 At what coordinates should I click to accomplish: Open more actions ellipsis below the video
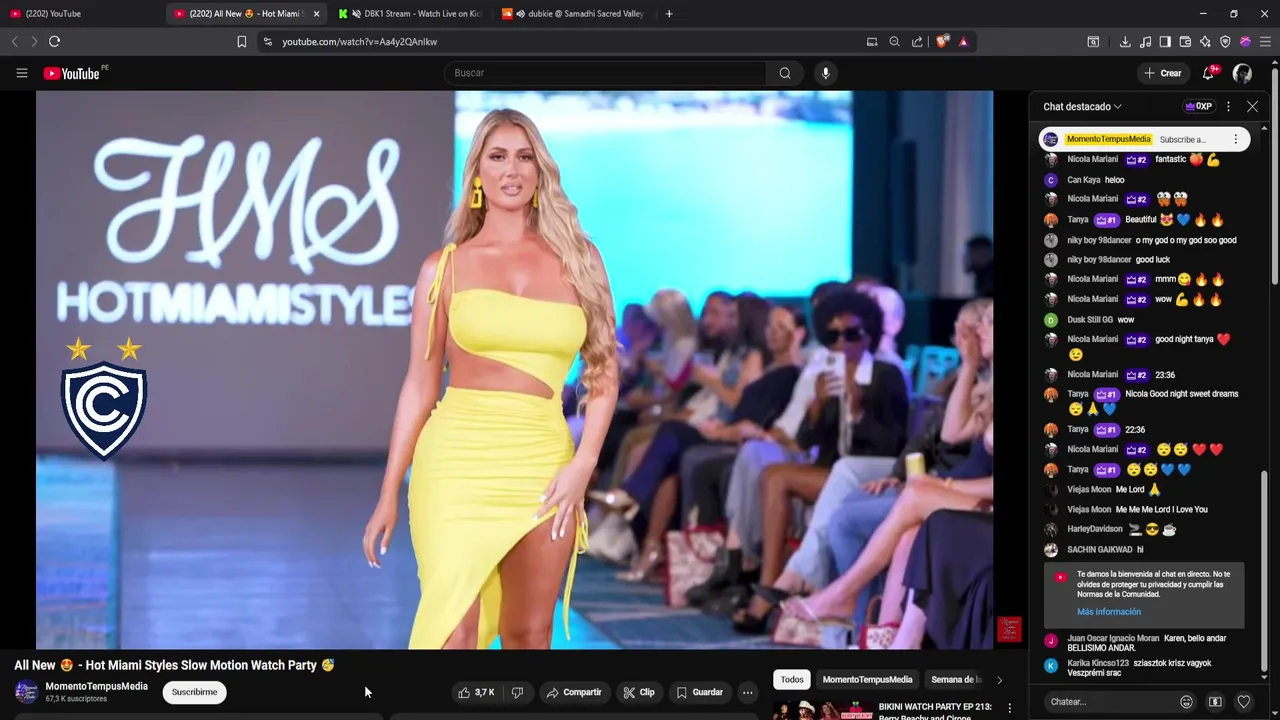[x=747, y=692]
